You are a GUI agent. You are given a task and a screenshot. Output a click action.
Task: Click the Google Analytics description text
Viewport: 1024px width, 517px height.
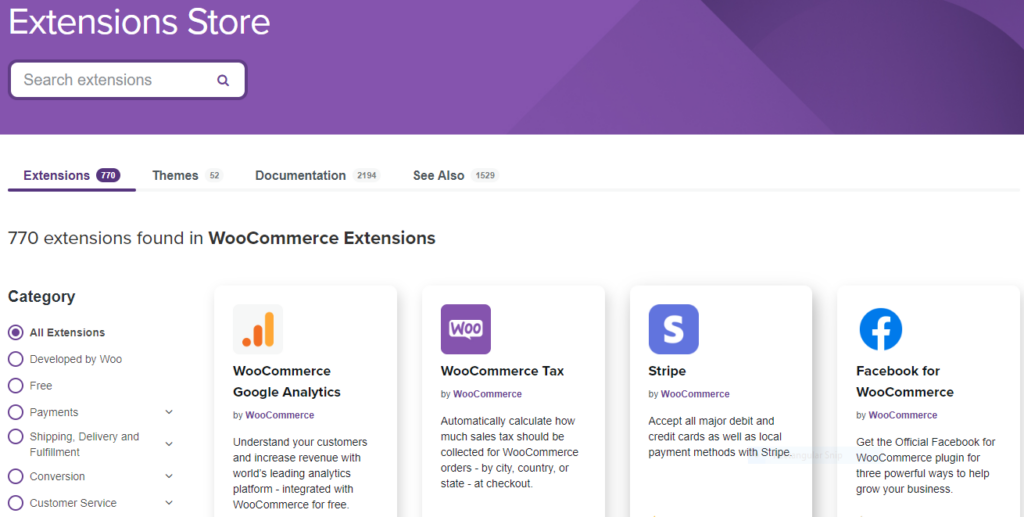[x=300, y=473]
